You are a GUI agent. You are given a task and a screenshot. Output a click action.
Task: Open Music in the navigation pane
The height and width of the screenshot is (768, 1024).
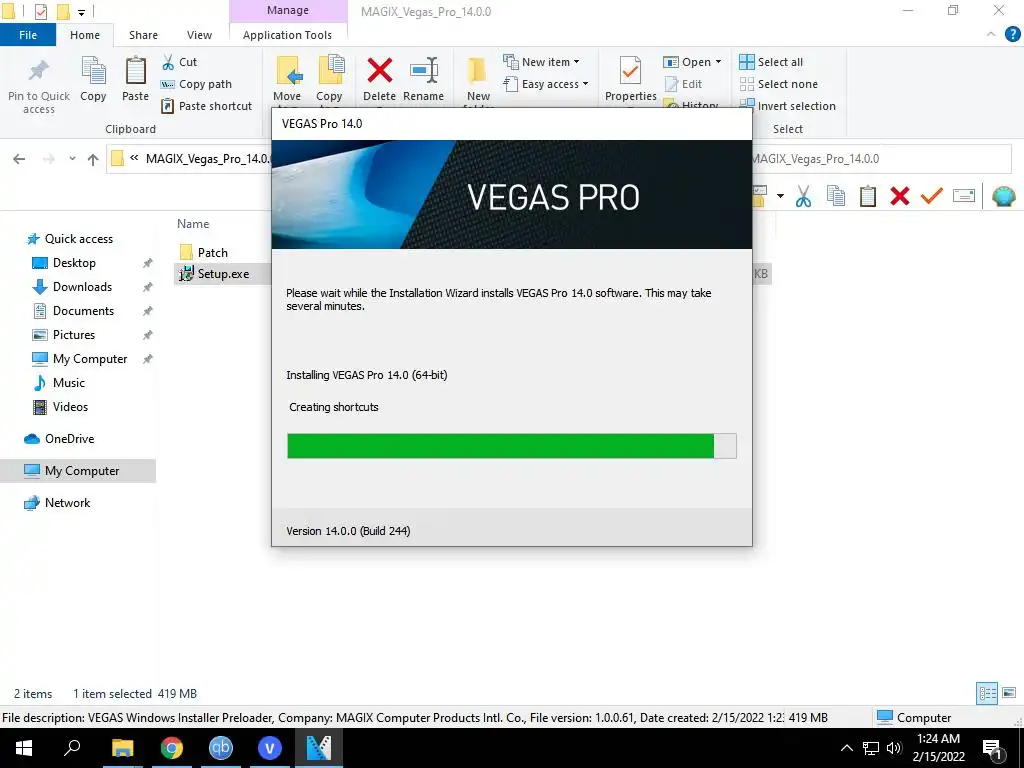coord(59,383)
